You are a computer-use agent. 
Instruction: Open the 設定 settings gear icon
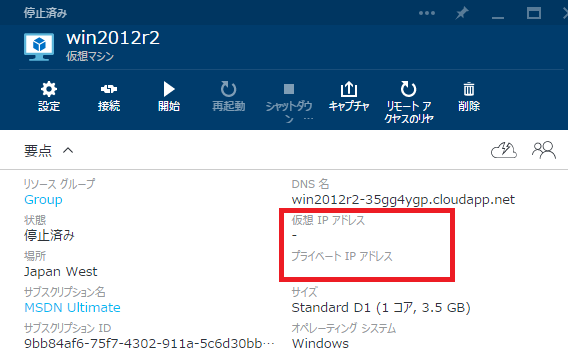point(49,89)
